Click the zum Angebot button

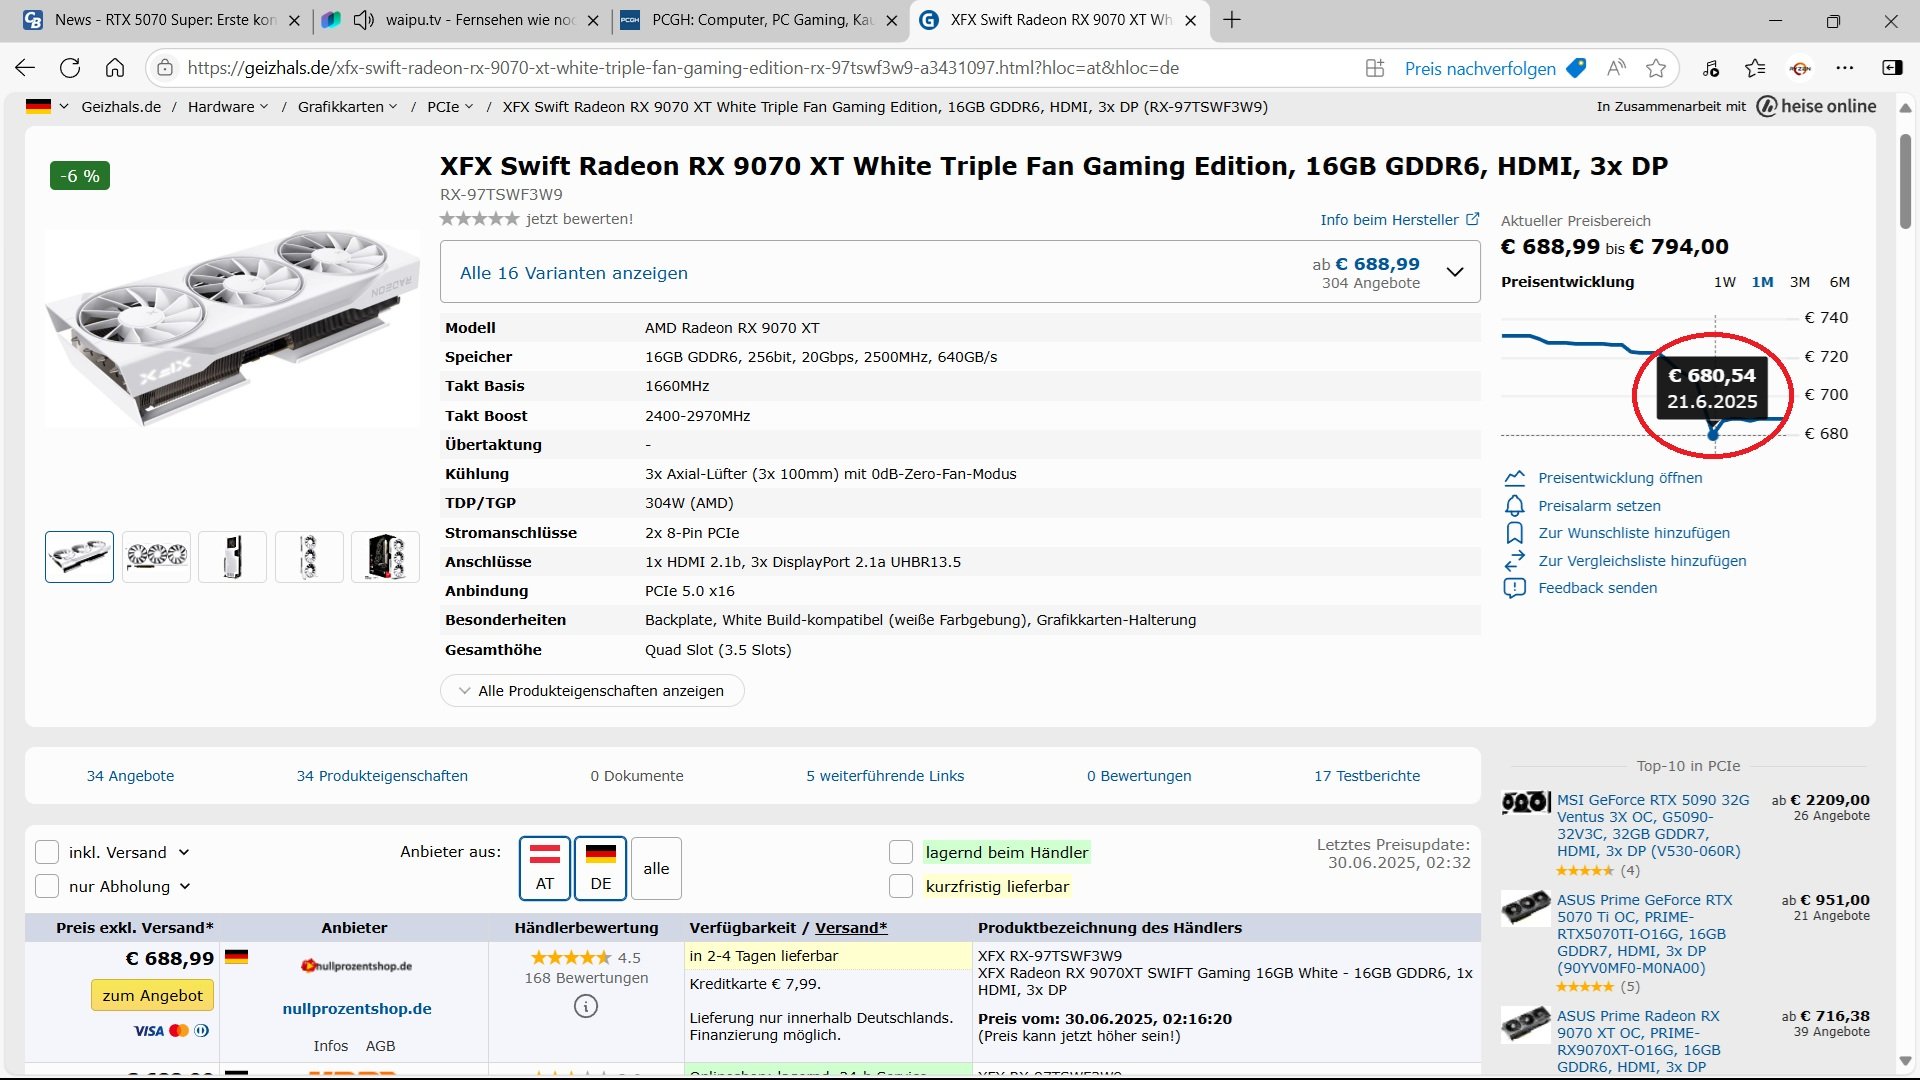(152, 995)
